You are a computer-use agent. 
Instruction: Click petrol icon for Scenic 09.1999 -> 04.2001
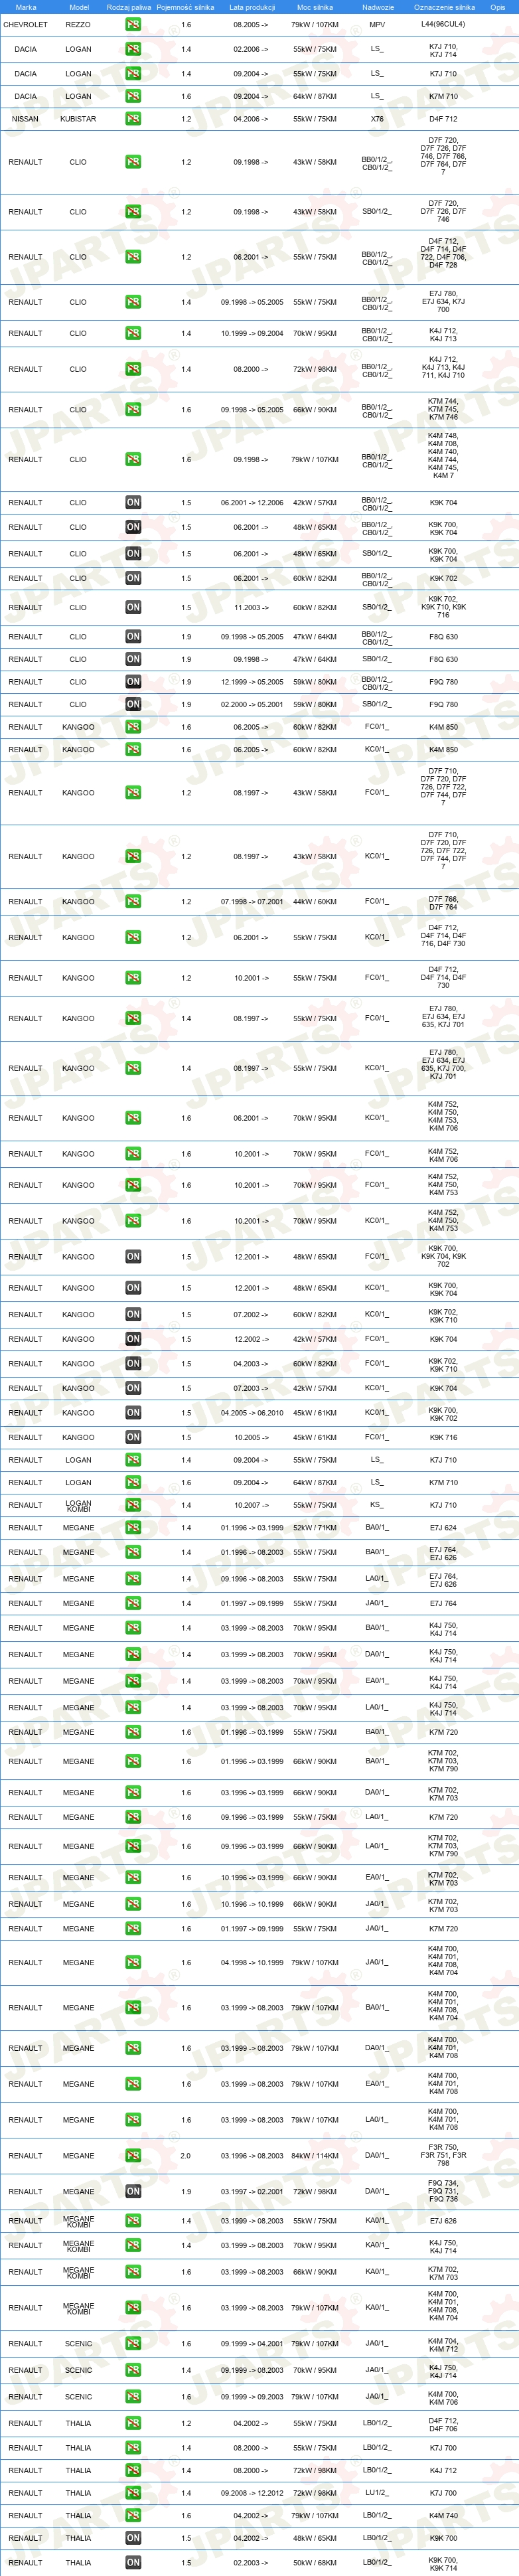133,2343
